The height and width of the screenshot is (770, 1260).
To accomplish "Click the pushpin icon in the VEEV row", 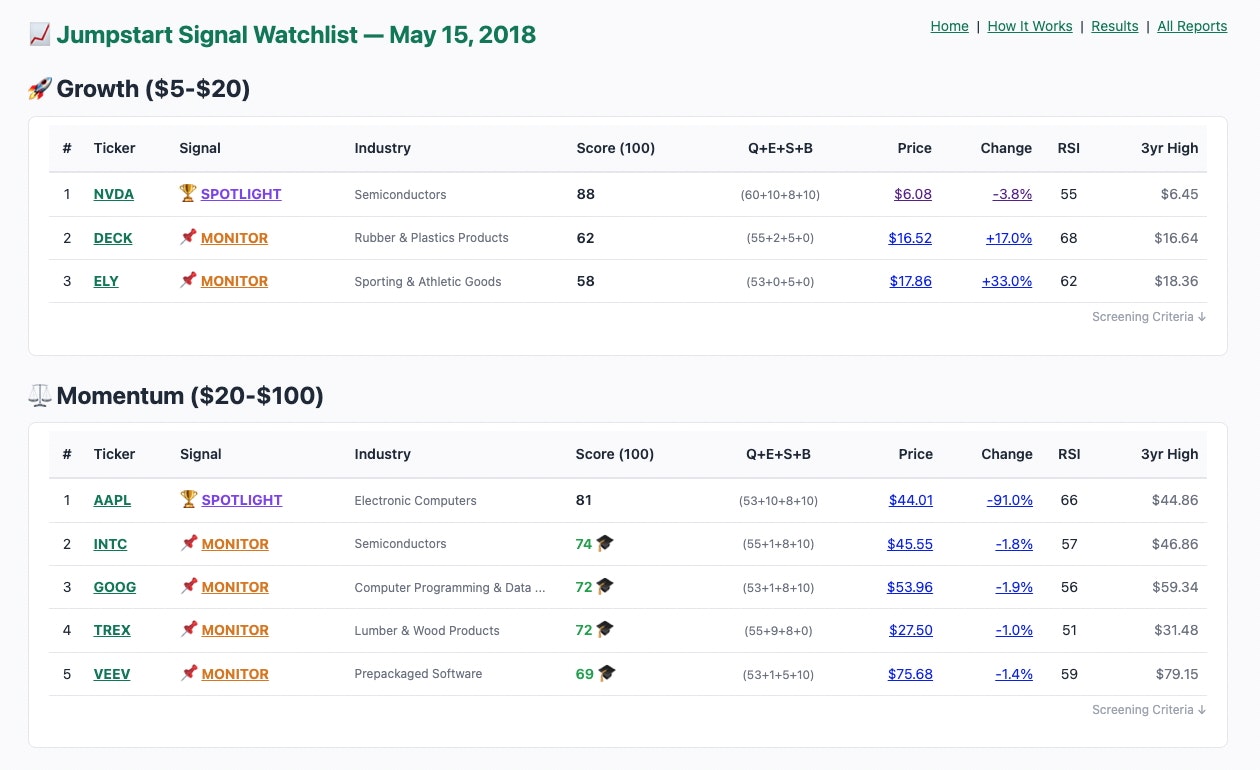I will coord(188,673).
